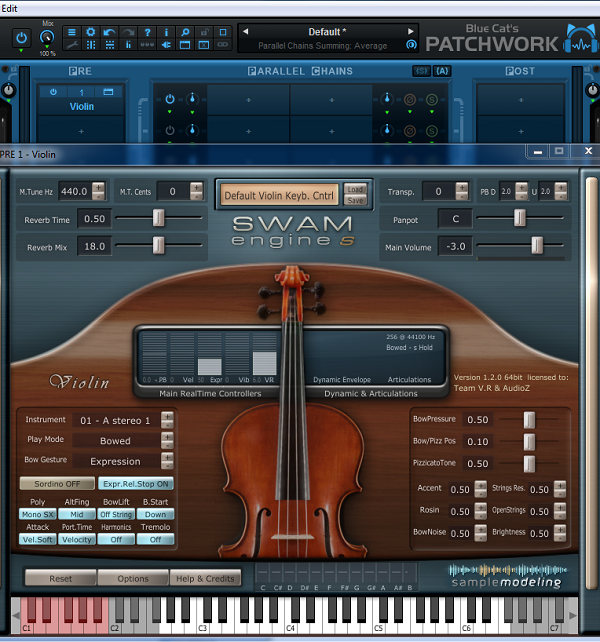Click the Reset button

61,578
